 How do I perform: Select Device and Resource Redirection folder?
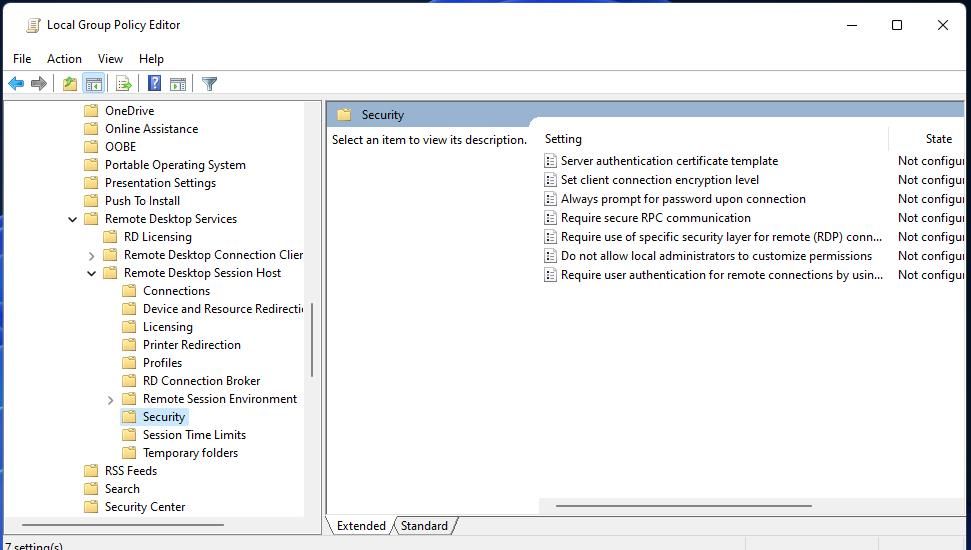223,308
